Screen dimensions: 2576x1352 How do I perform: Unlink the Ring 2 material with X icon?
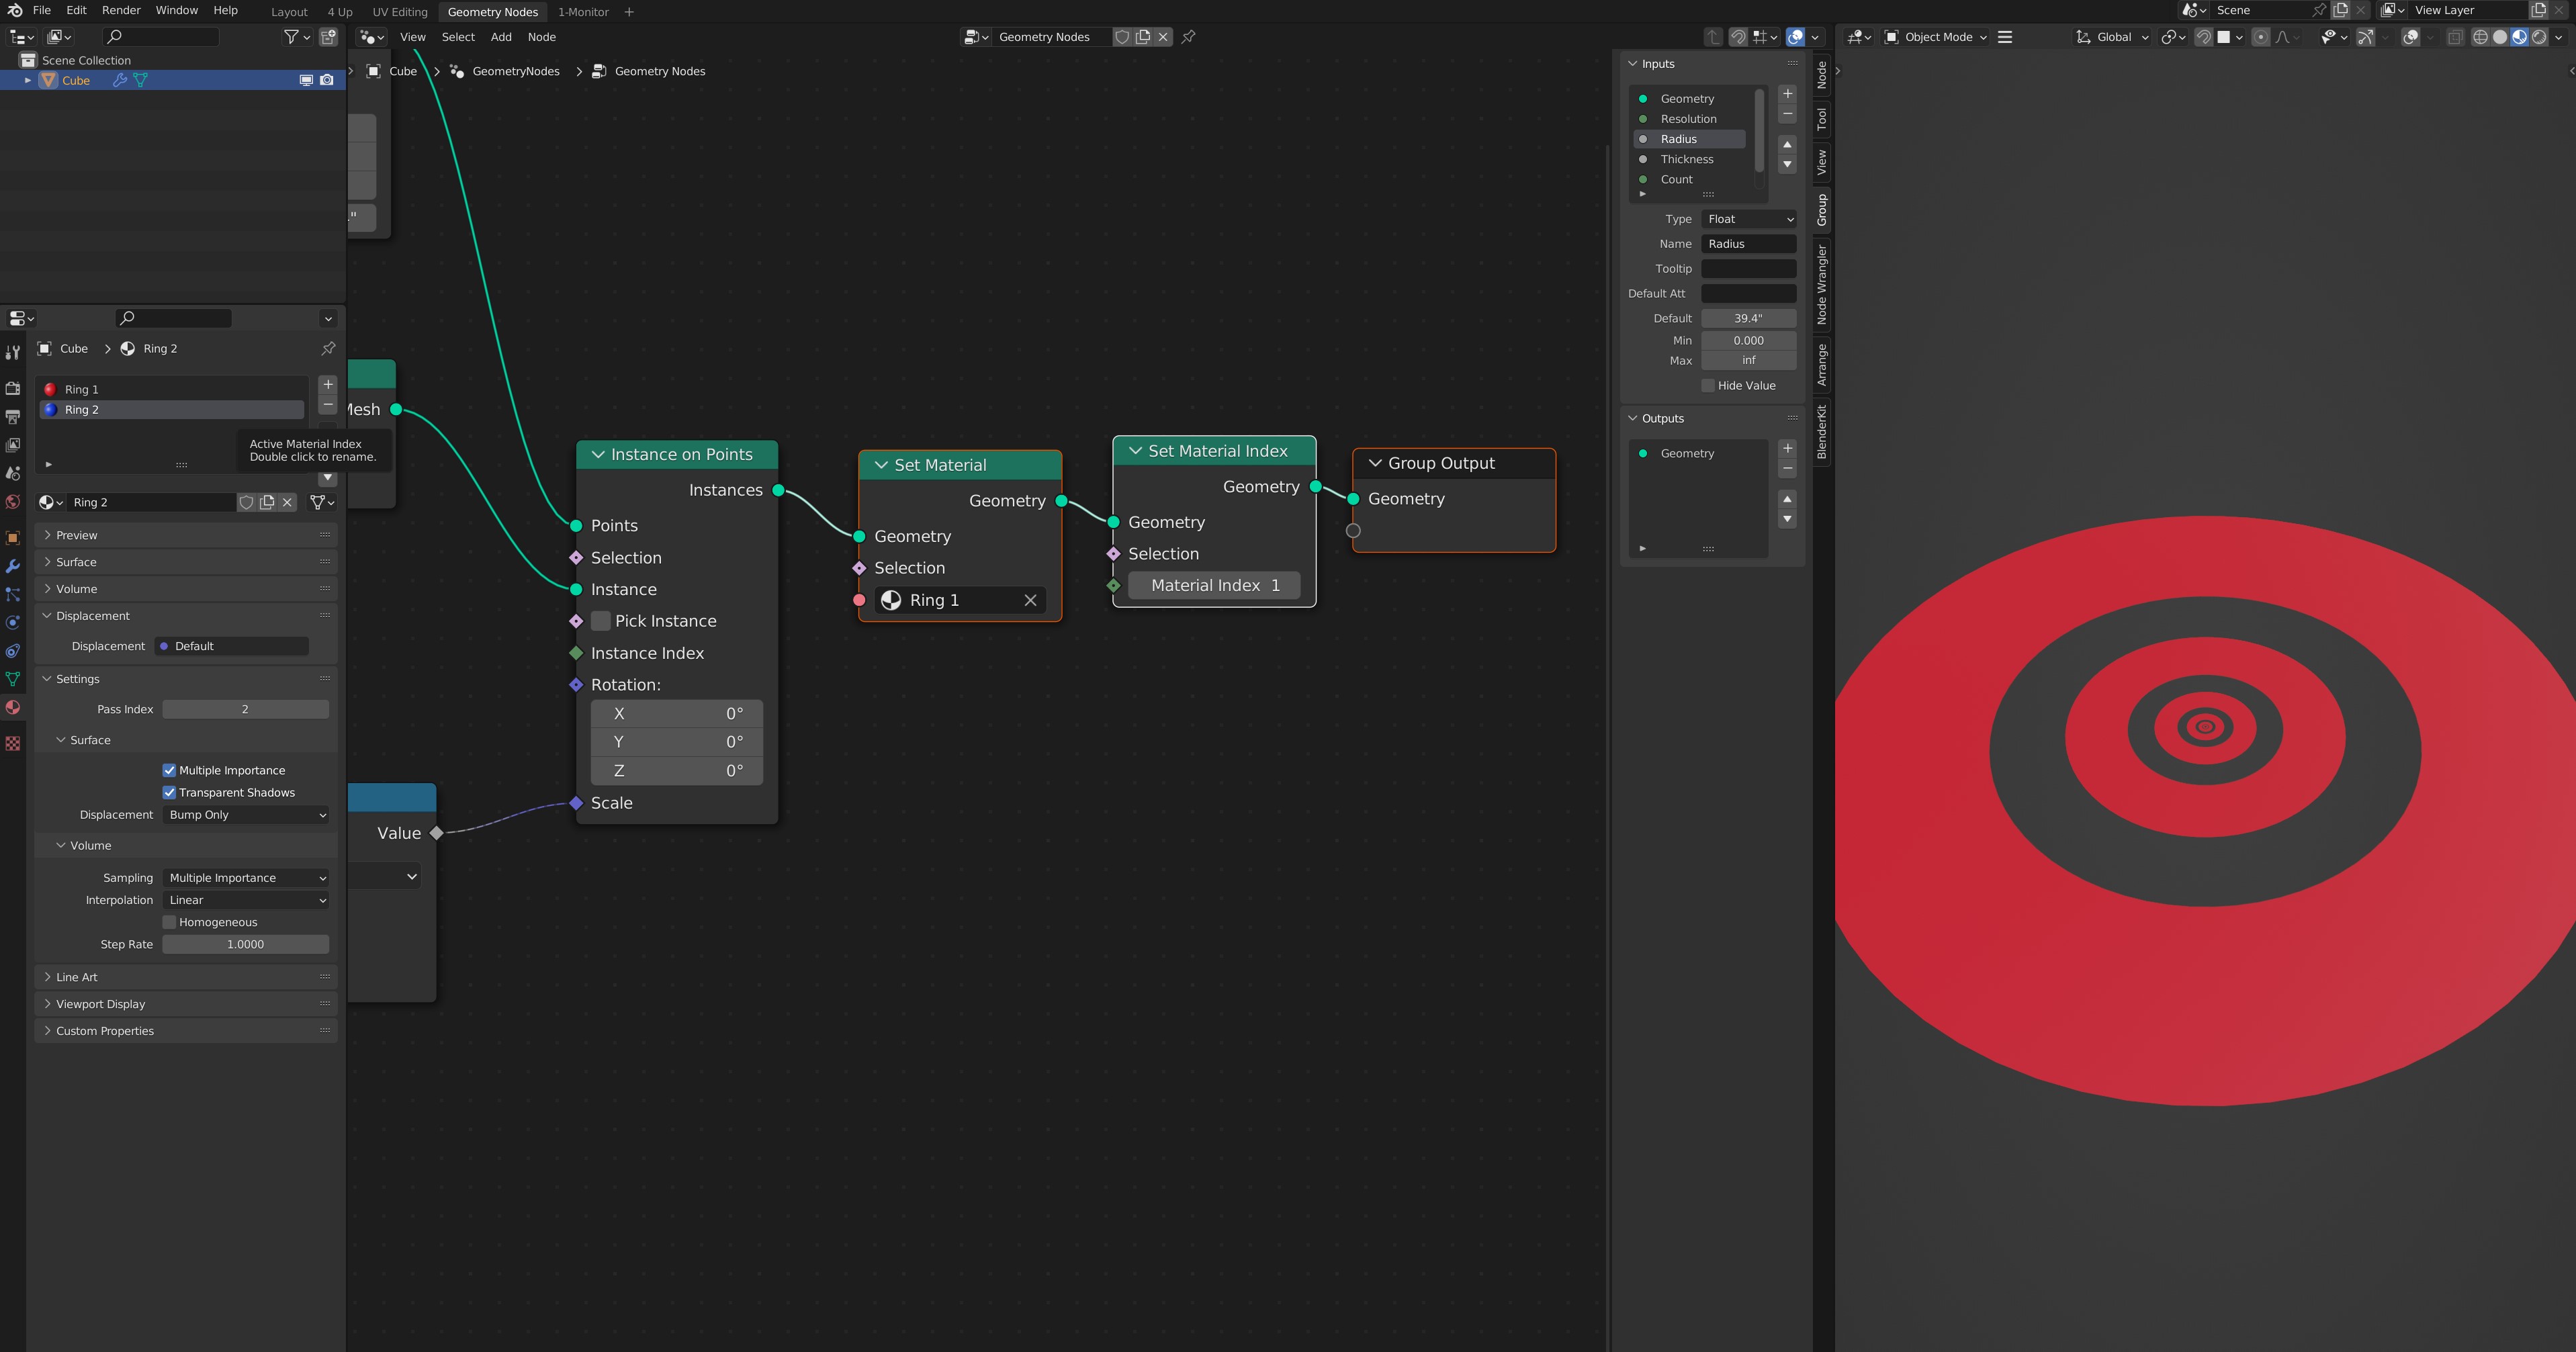288,502
